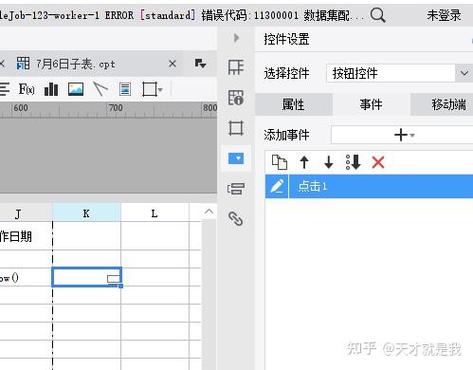The image size is (473, 370).
Task: Select column K header
Action: (x=86, y=213)
